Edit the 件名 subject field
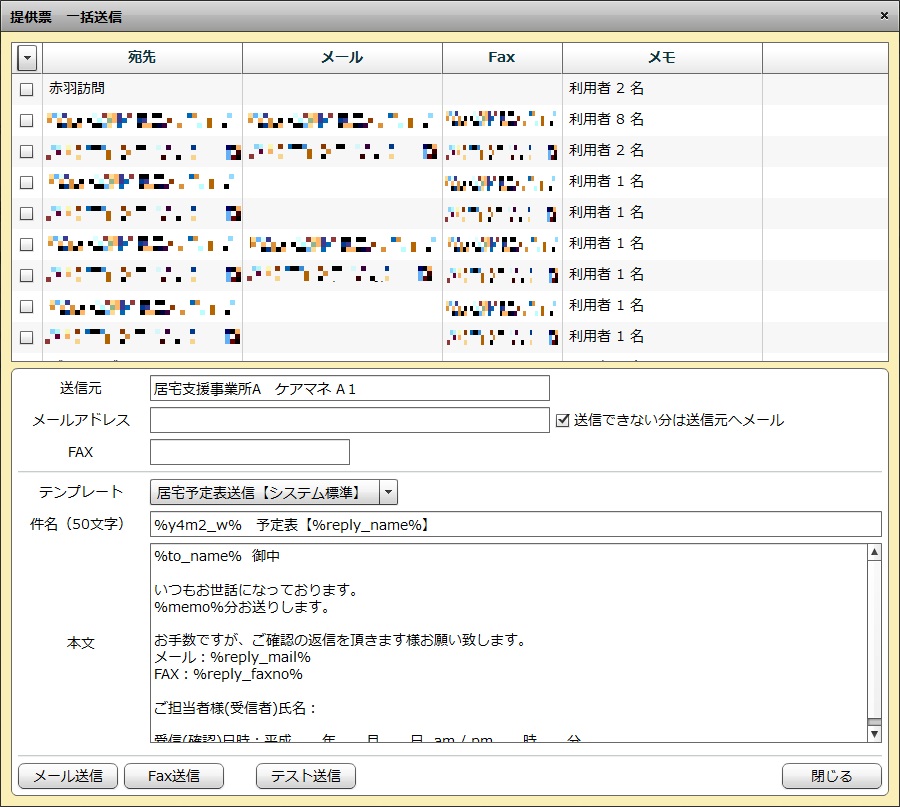This screenshot has width=900, height=807. click(x=515, y=524)
